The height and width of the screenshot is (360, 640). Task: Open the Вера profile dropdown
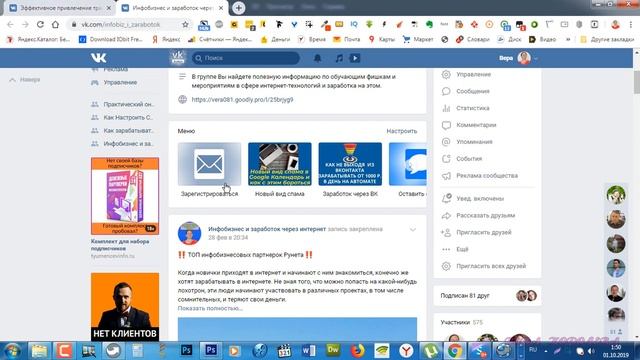[x=518, y=58]
